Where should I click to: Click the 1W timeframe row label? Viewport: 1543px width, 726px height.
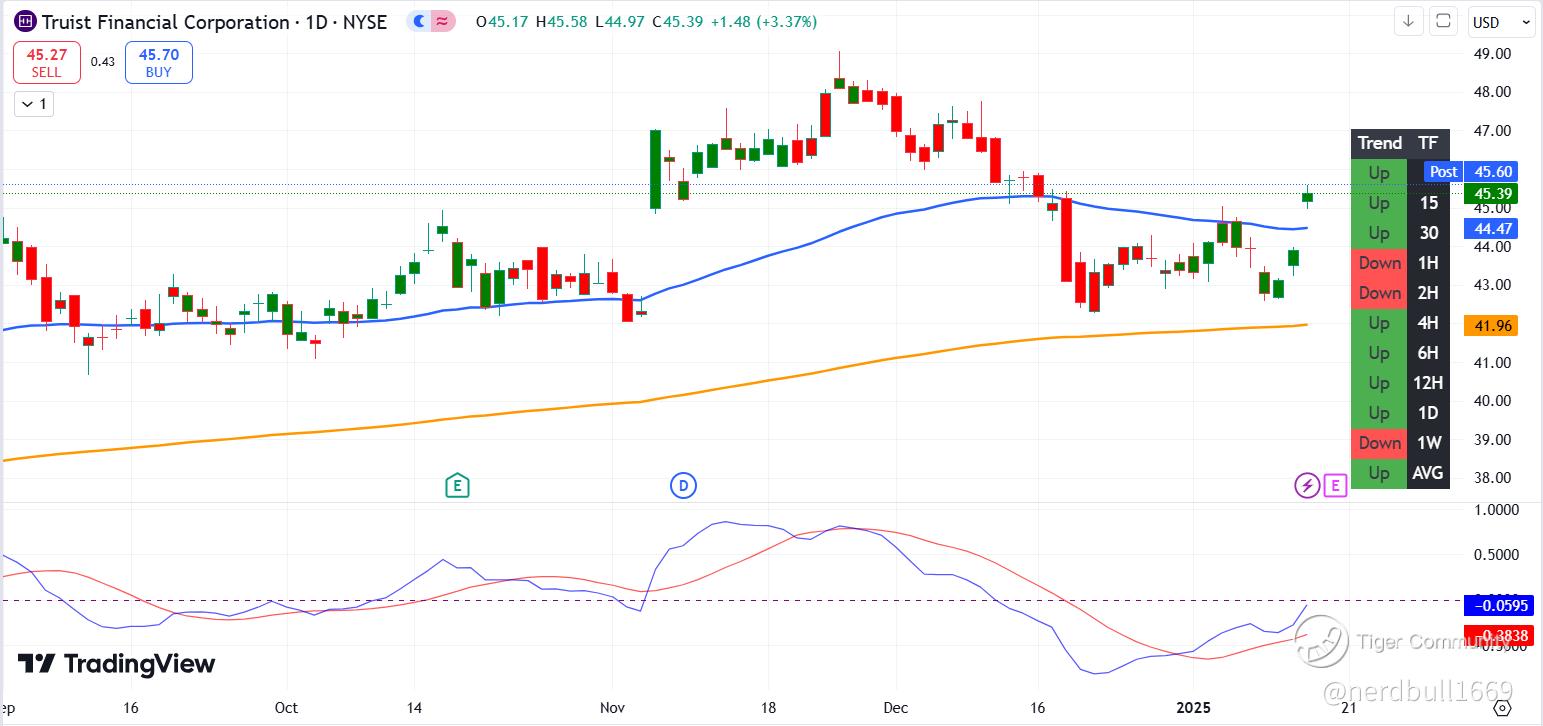pos(1429,443)
